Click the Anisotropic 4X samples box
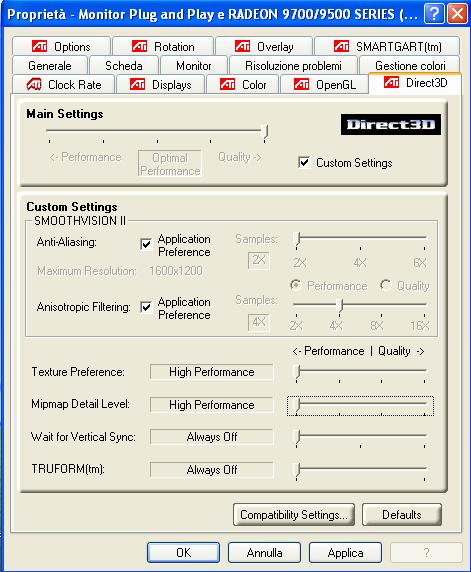This screenshot has width=471, height=572. pos(259,322)
